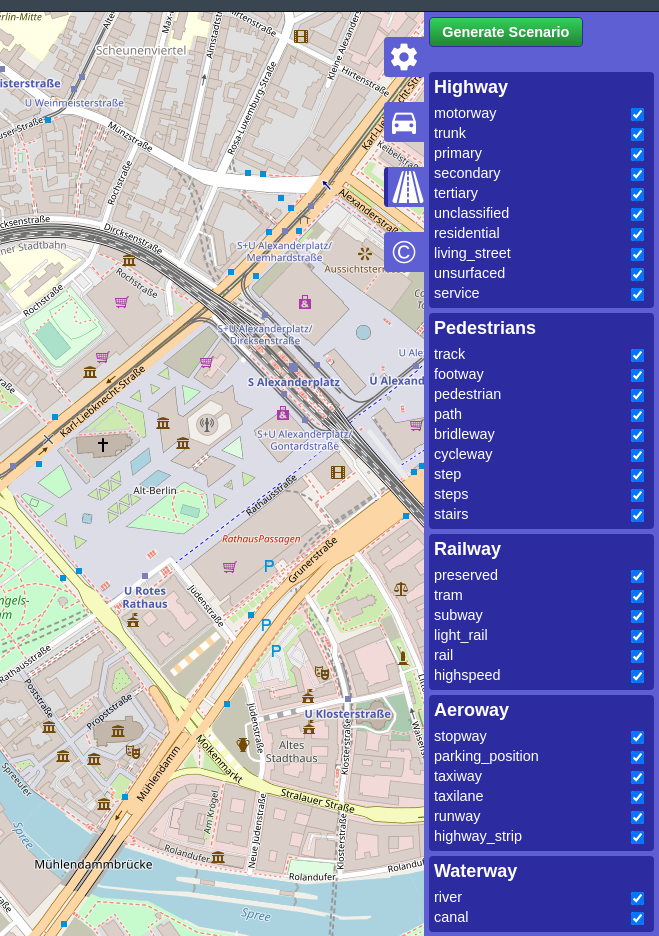Click the cinema icon near Rathausstraße

[x=338, y=473]
